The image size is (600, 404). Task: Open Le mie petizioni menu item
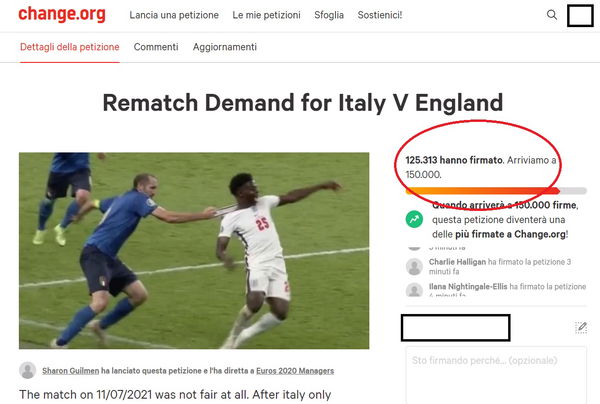266,15
